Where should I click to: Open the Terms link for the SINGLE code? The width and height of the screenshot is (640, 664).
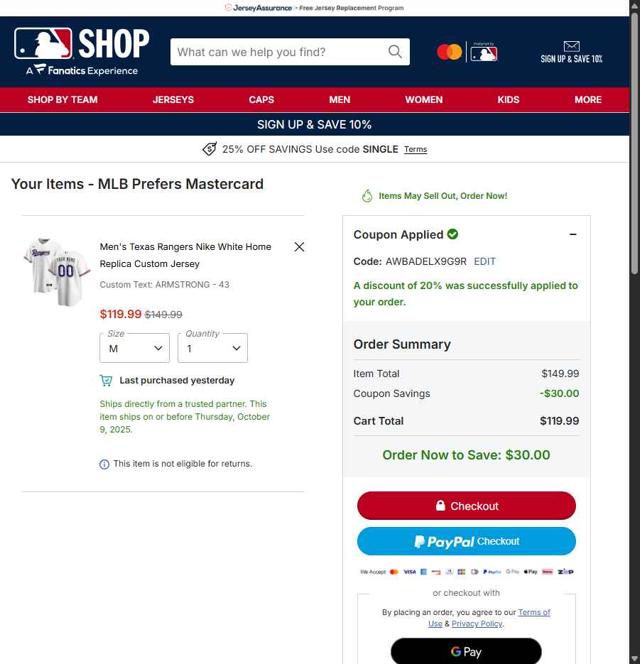pyautogui.click(x=416, y=149)
